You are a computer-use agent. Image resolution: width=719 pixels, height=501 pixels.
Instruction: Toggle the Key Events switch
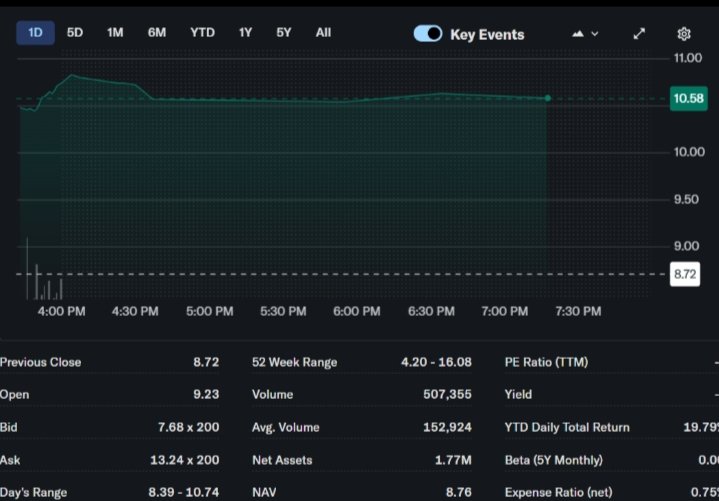tap(428, 33)
